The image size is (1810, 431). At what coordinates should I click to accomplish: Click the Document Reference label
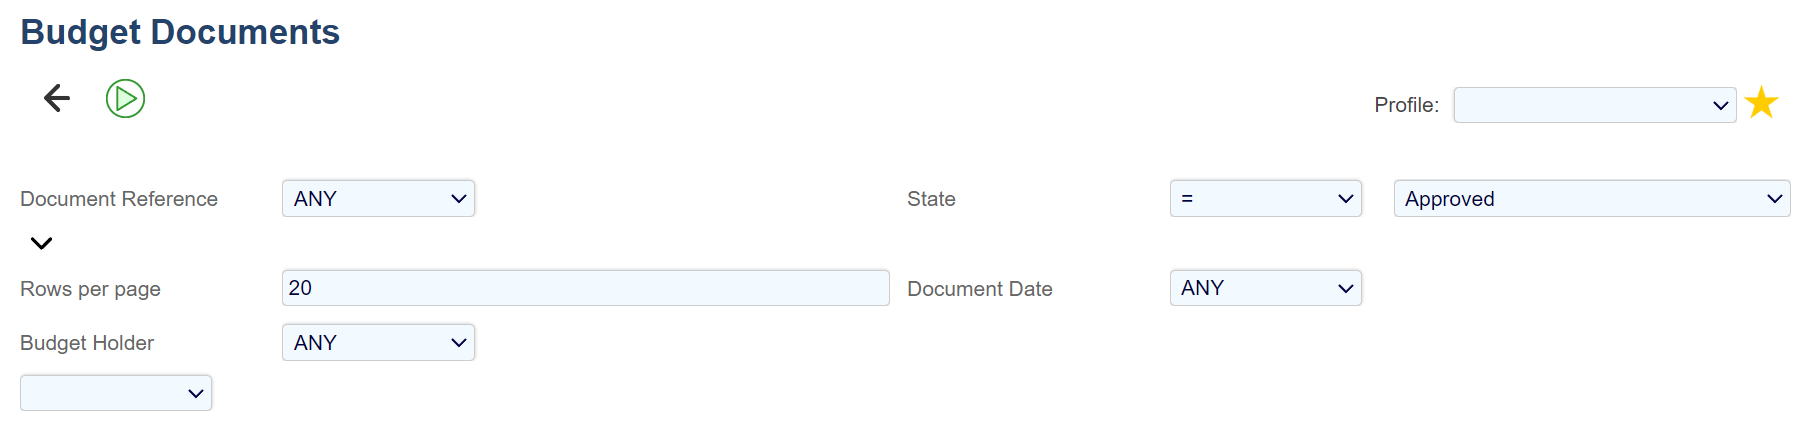click(x=119, y=199)
